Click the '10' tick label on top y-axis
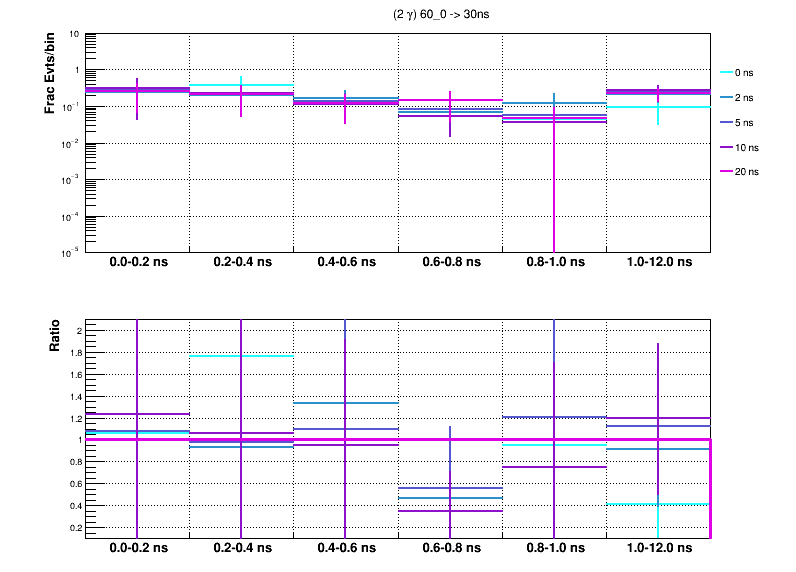Image resolution: width=796 pixels, height=572 pixels. (x=75, y=34)
